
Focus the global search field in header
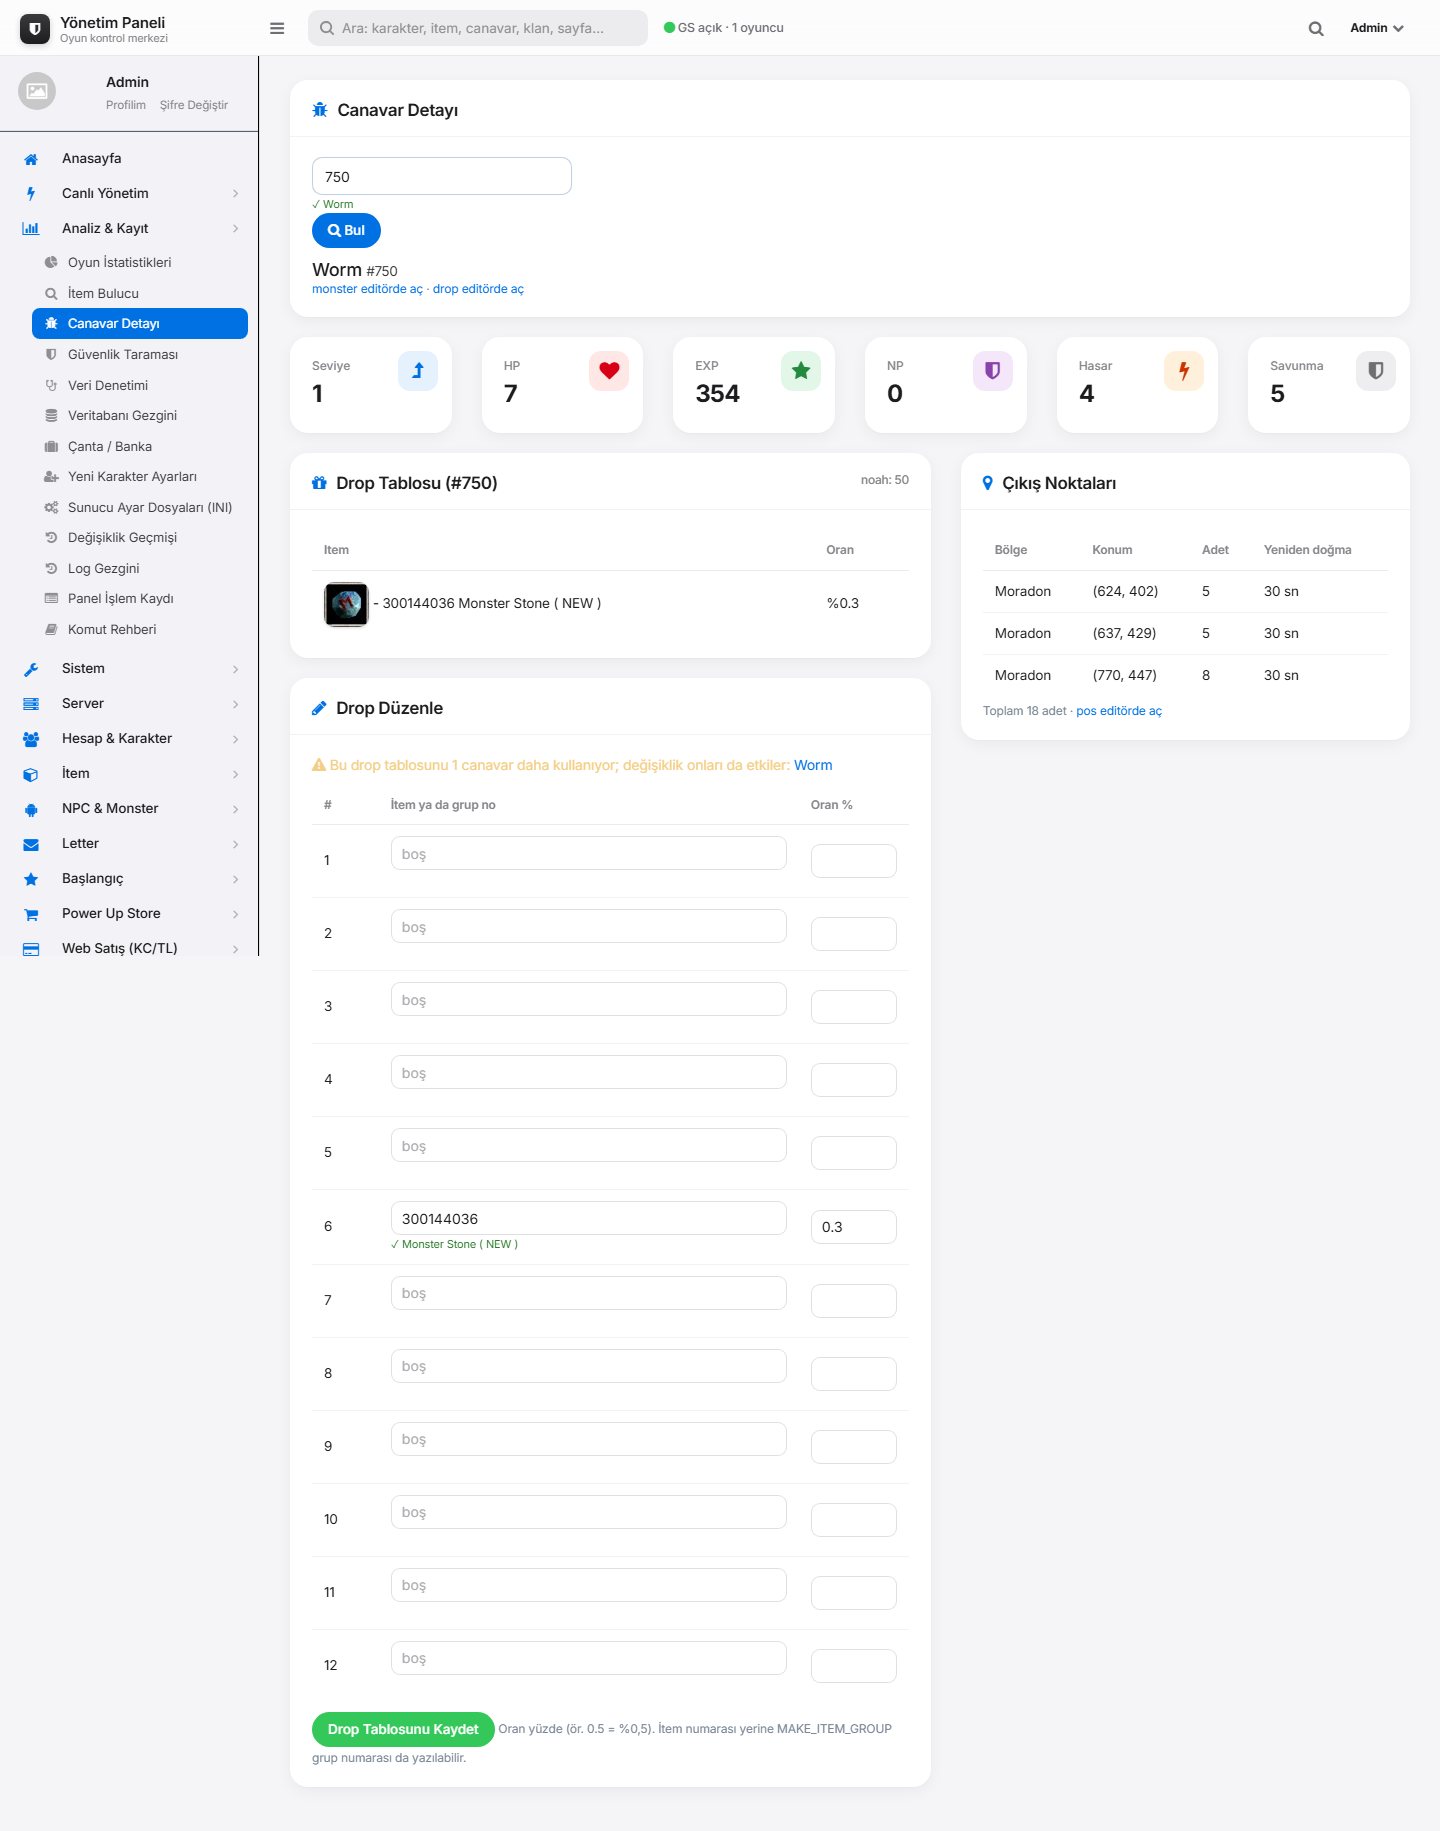coord(478,28)
